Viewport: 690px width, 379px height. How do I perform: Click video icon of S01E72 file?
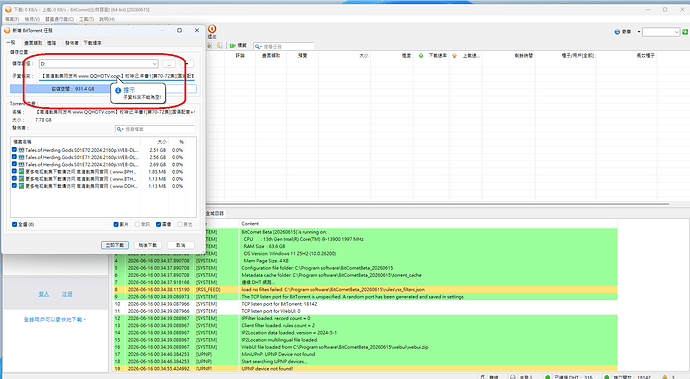tap(21, 164)
